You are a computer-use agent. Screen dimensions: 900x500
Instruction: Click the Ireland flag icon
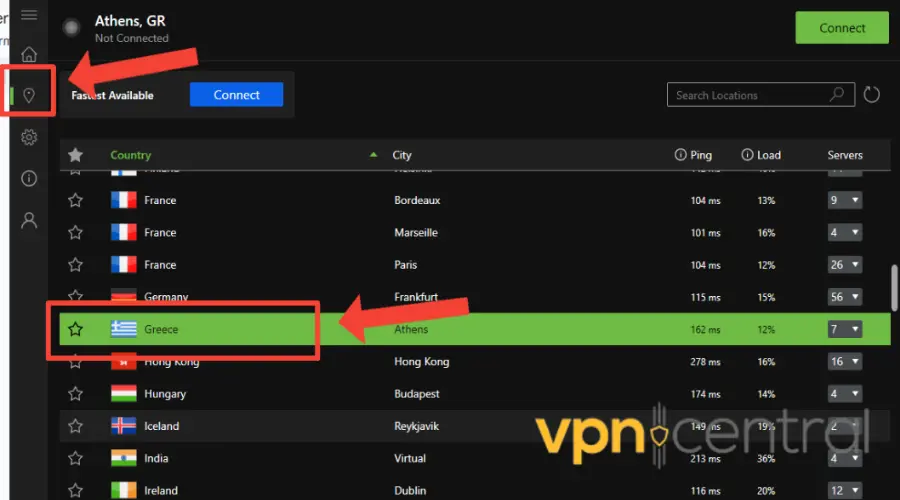[123, 490]
